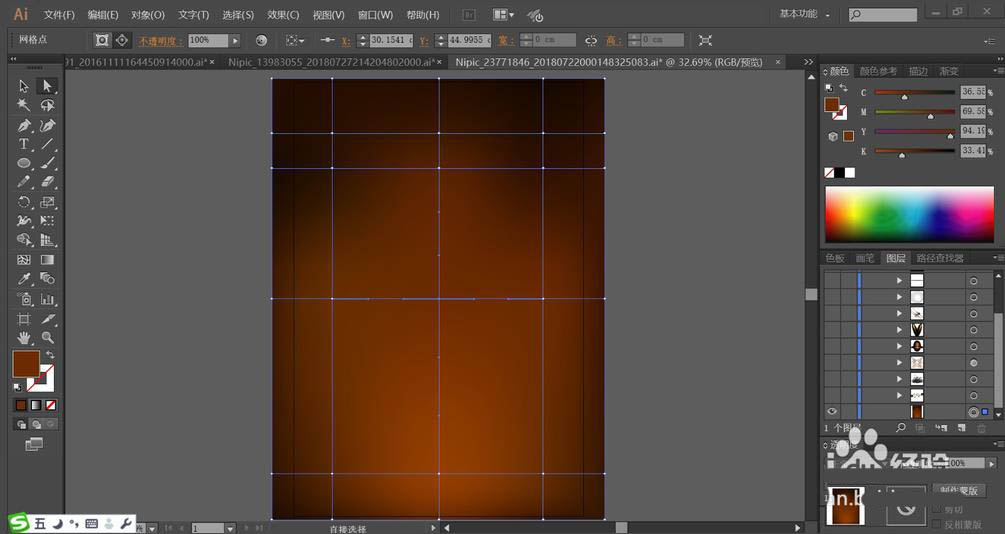Select the Symbol Sprayer tool
The height and width of the screenshot is (534, 1005).
coord(24,299)
